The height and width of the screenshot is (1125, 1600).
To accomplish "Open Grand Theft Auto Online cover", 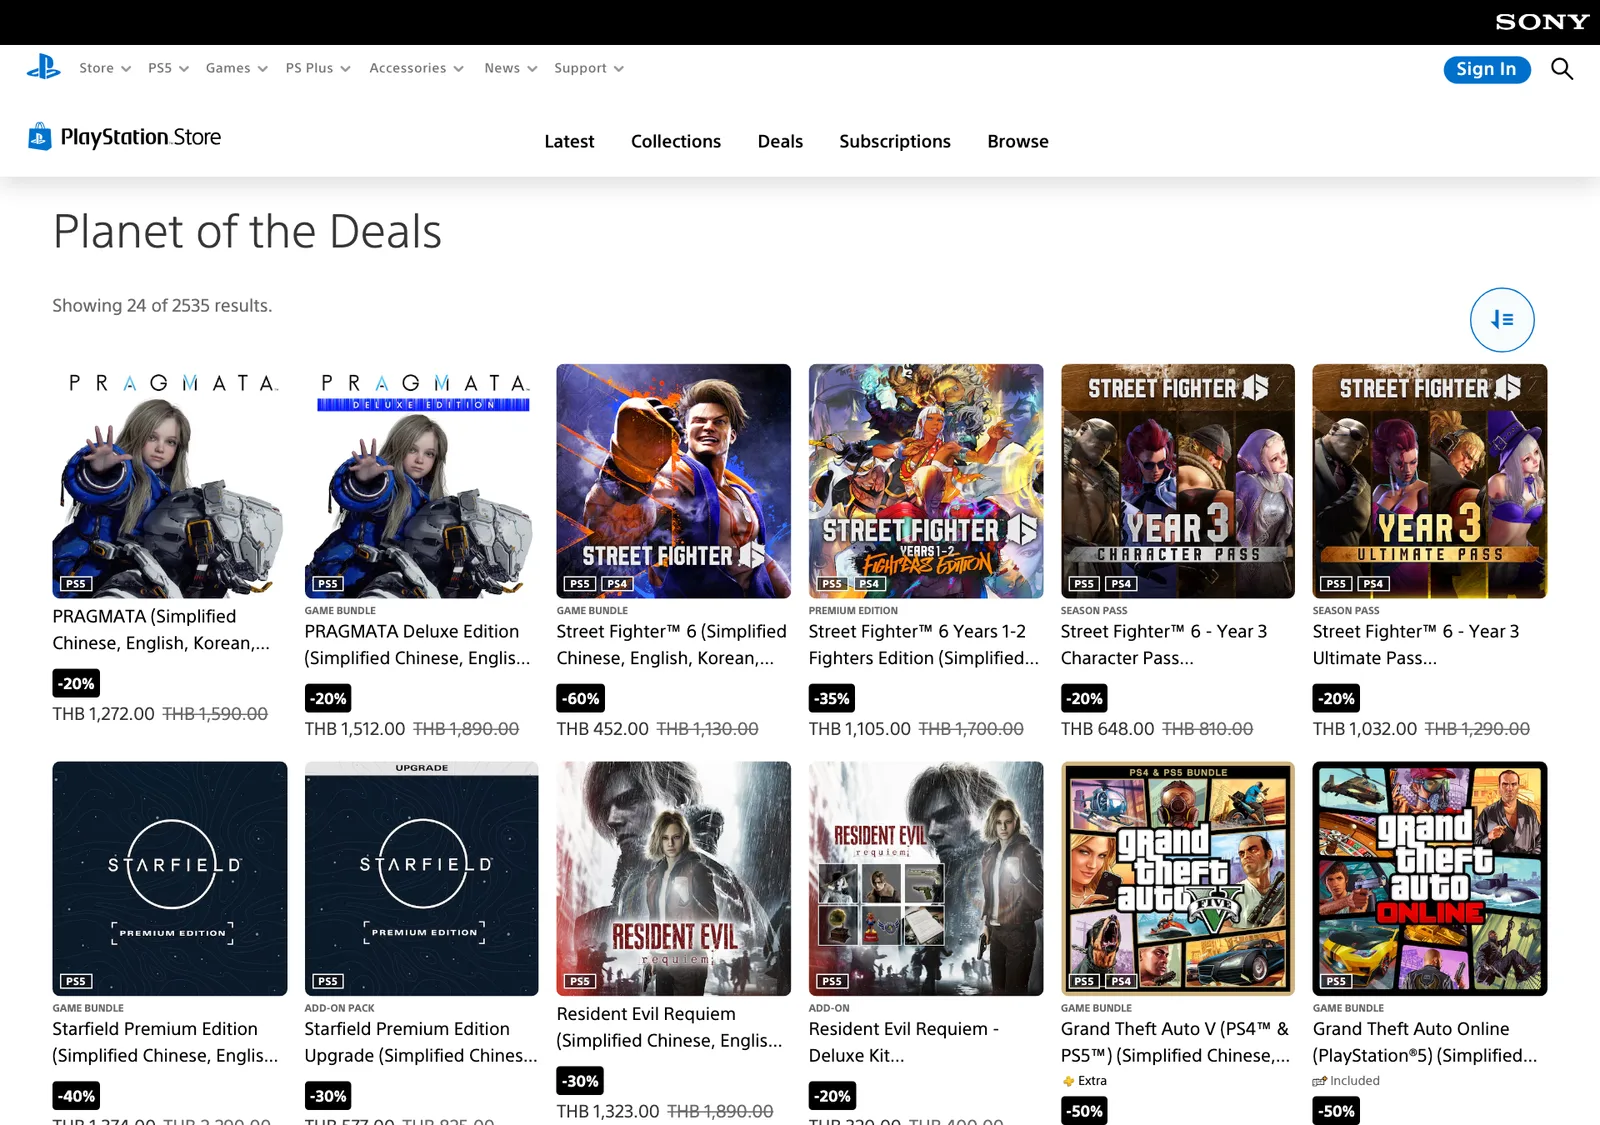I will click(1429, 879).
